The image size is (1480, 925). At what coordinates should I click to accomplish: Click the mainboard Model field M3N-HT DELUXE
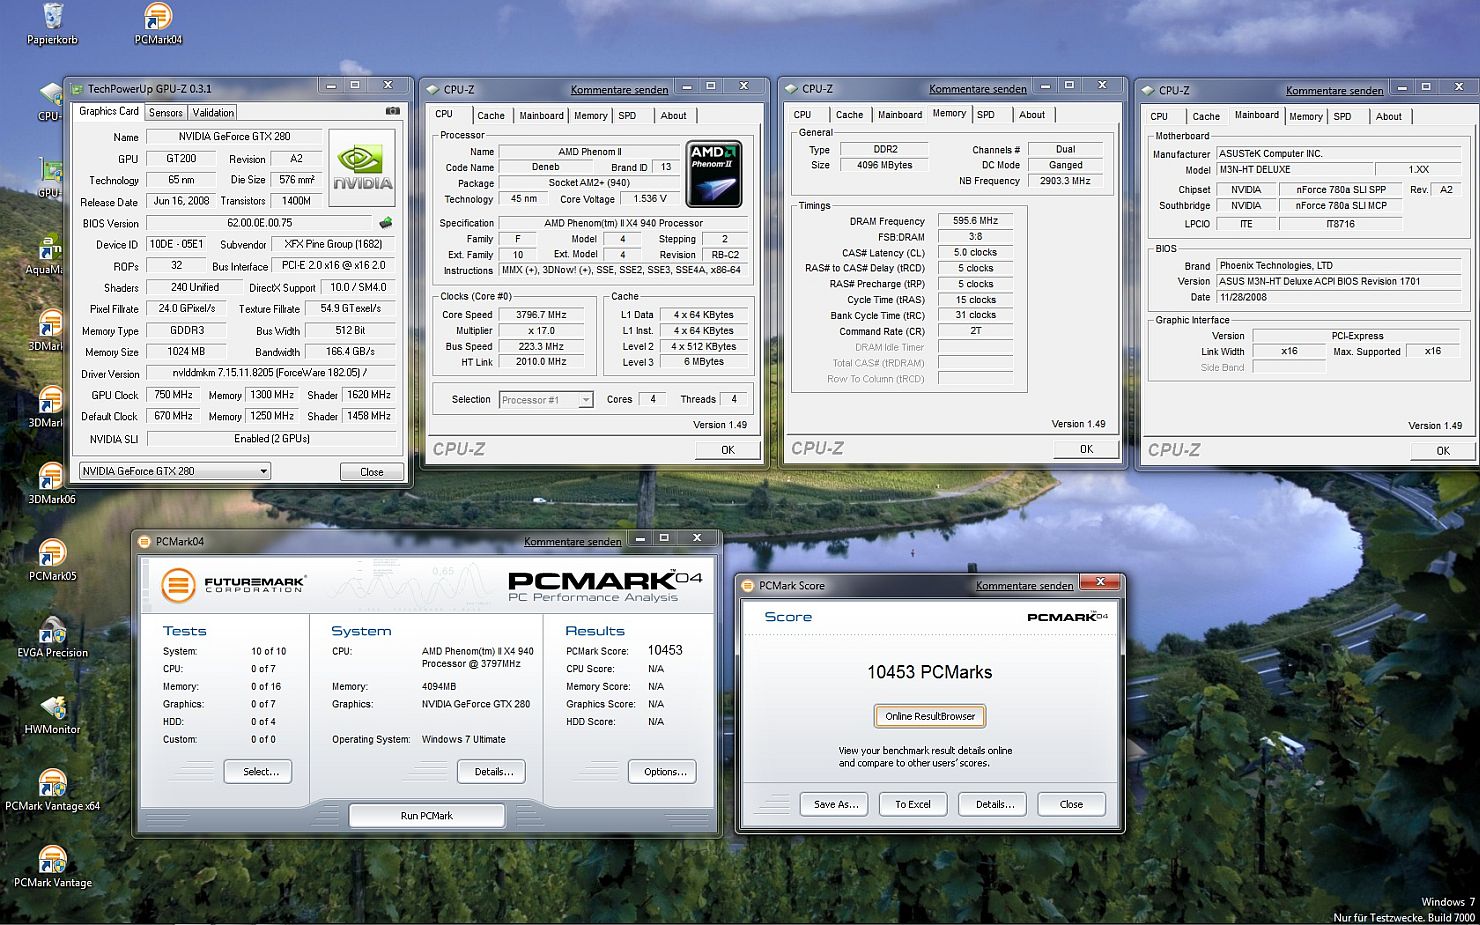click(x=1294, y=170)
